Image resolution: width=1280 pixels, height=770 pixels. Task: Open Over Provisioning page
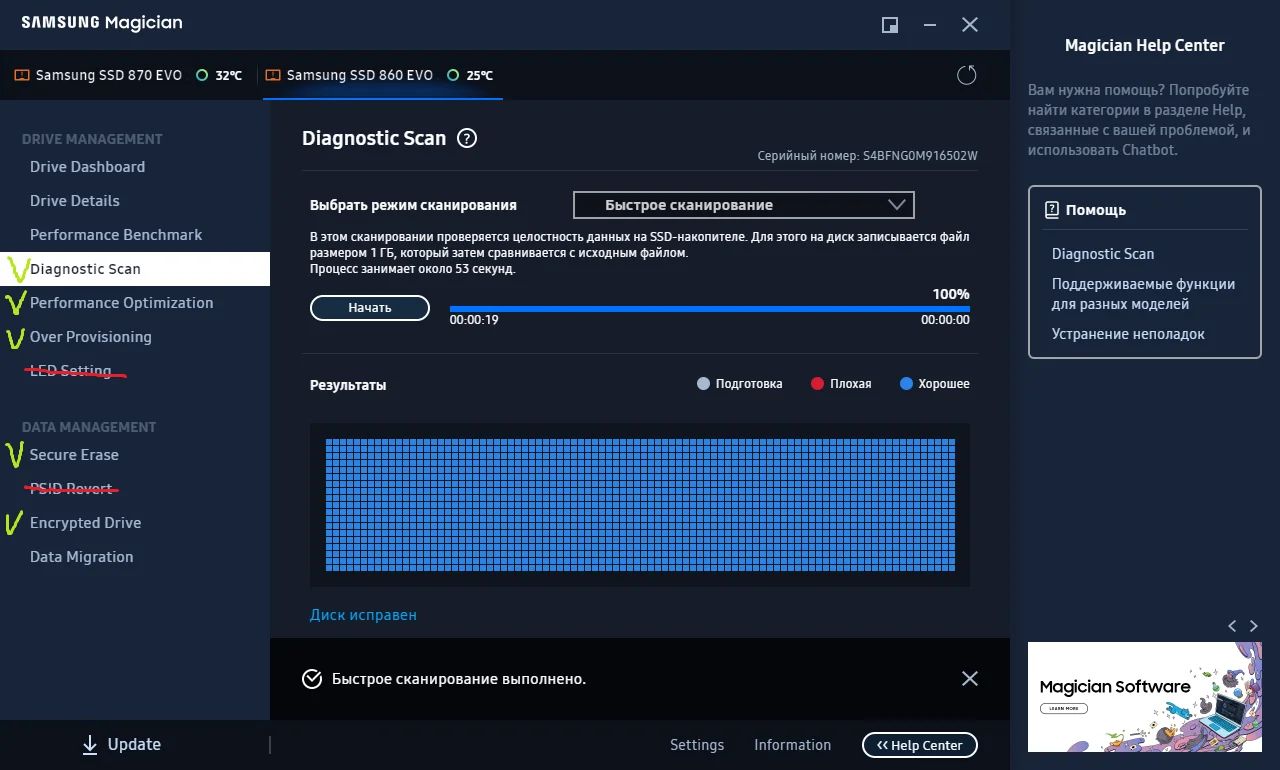click(x=91, y=337)
